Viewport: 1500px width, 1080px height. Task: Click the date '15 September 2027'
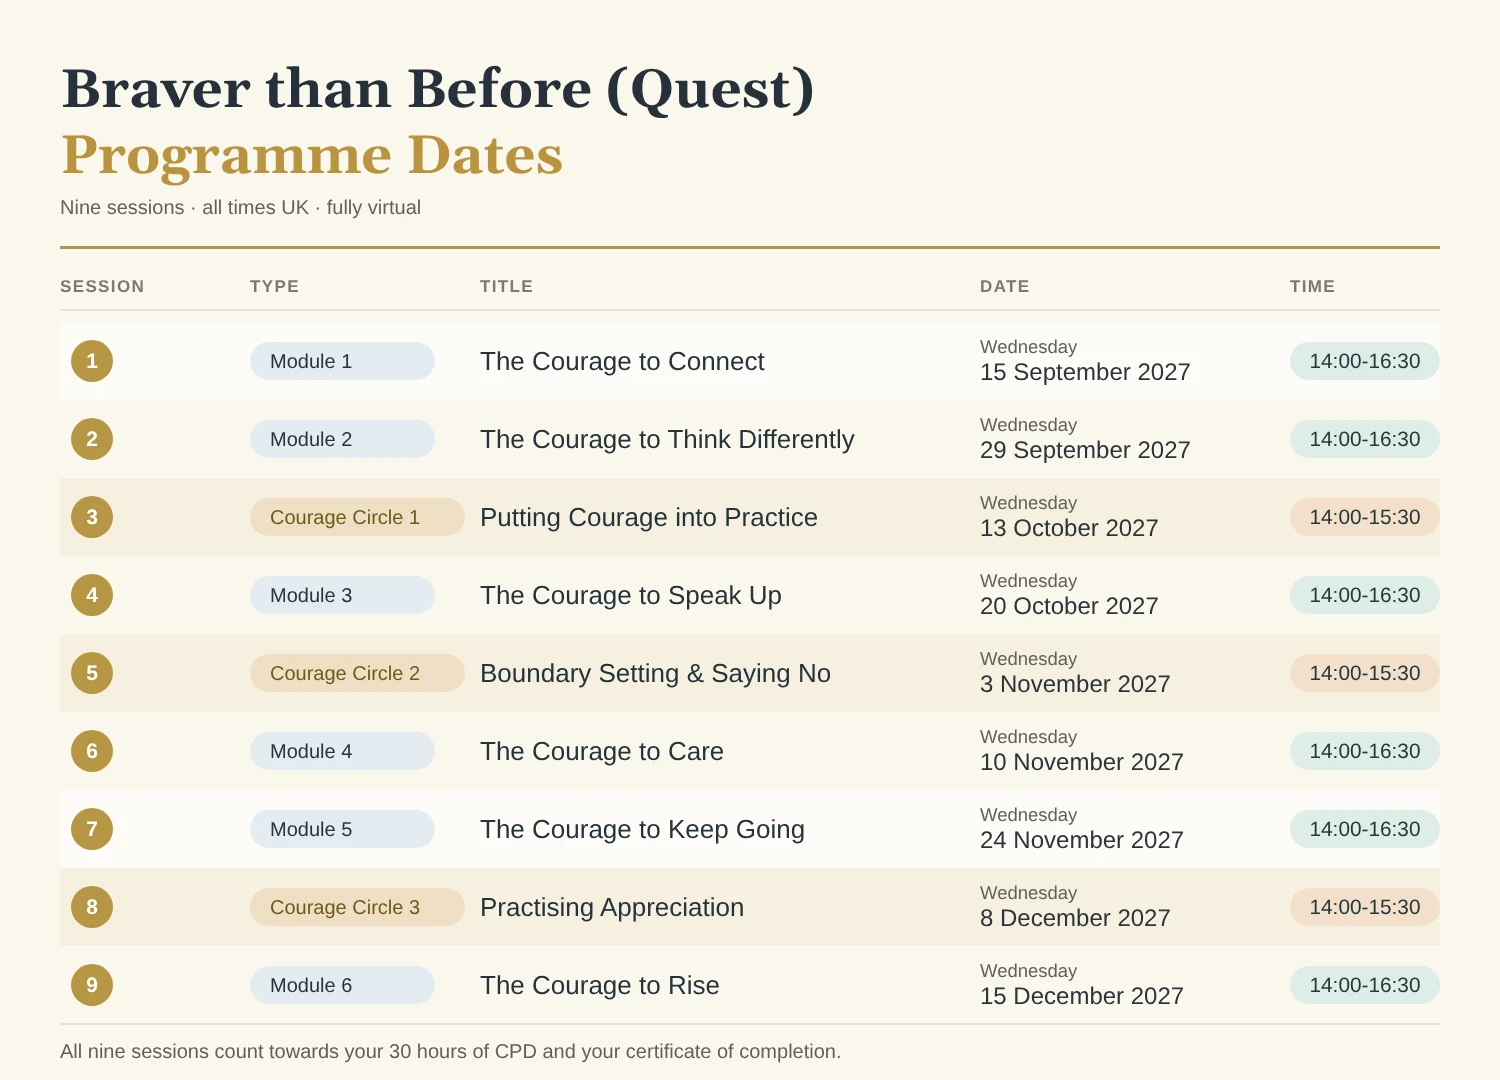point(1085,372)
